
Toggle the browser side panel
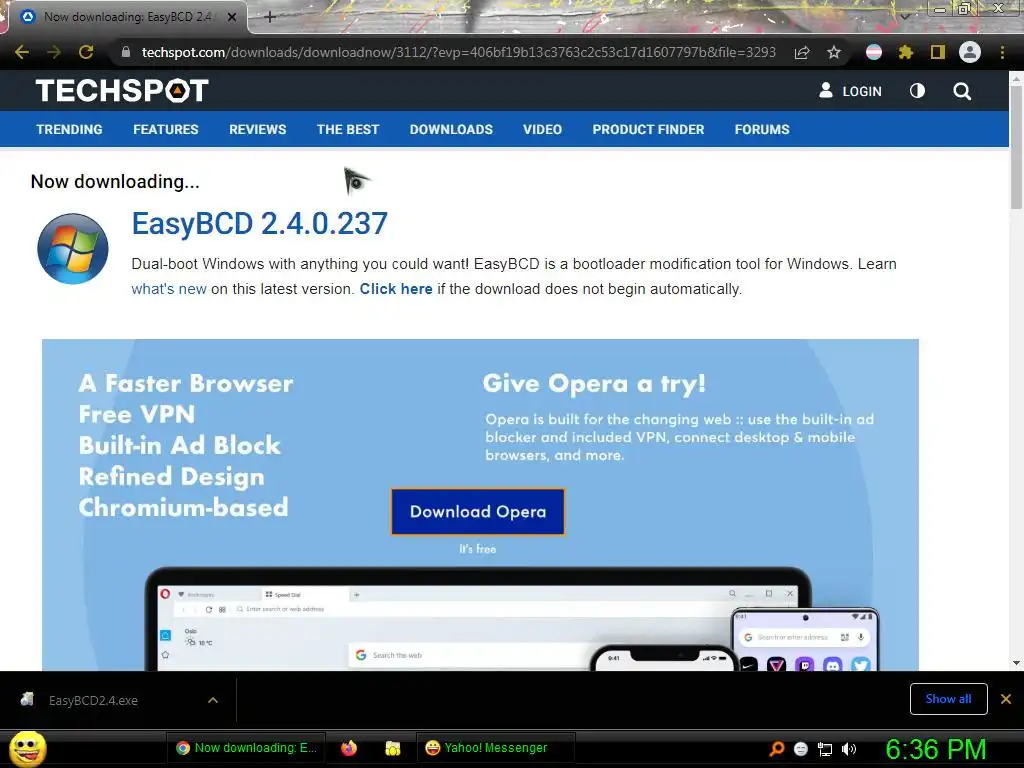click(937, 52)
